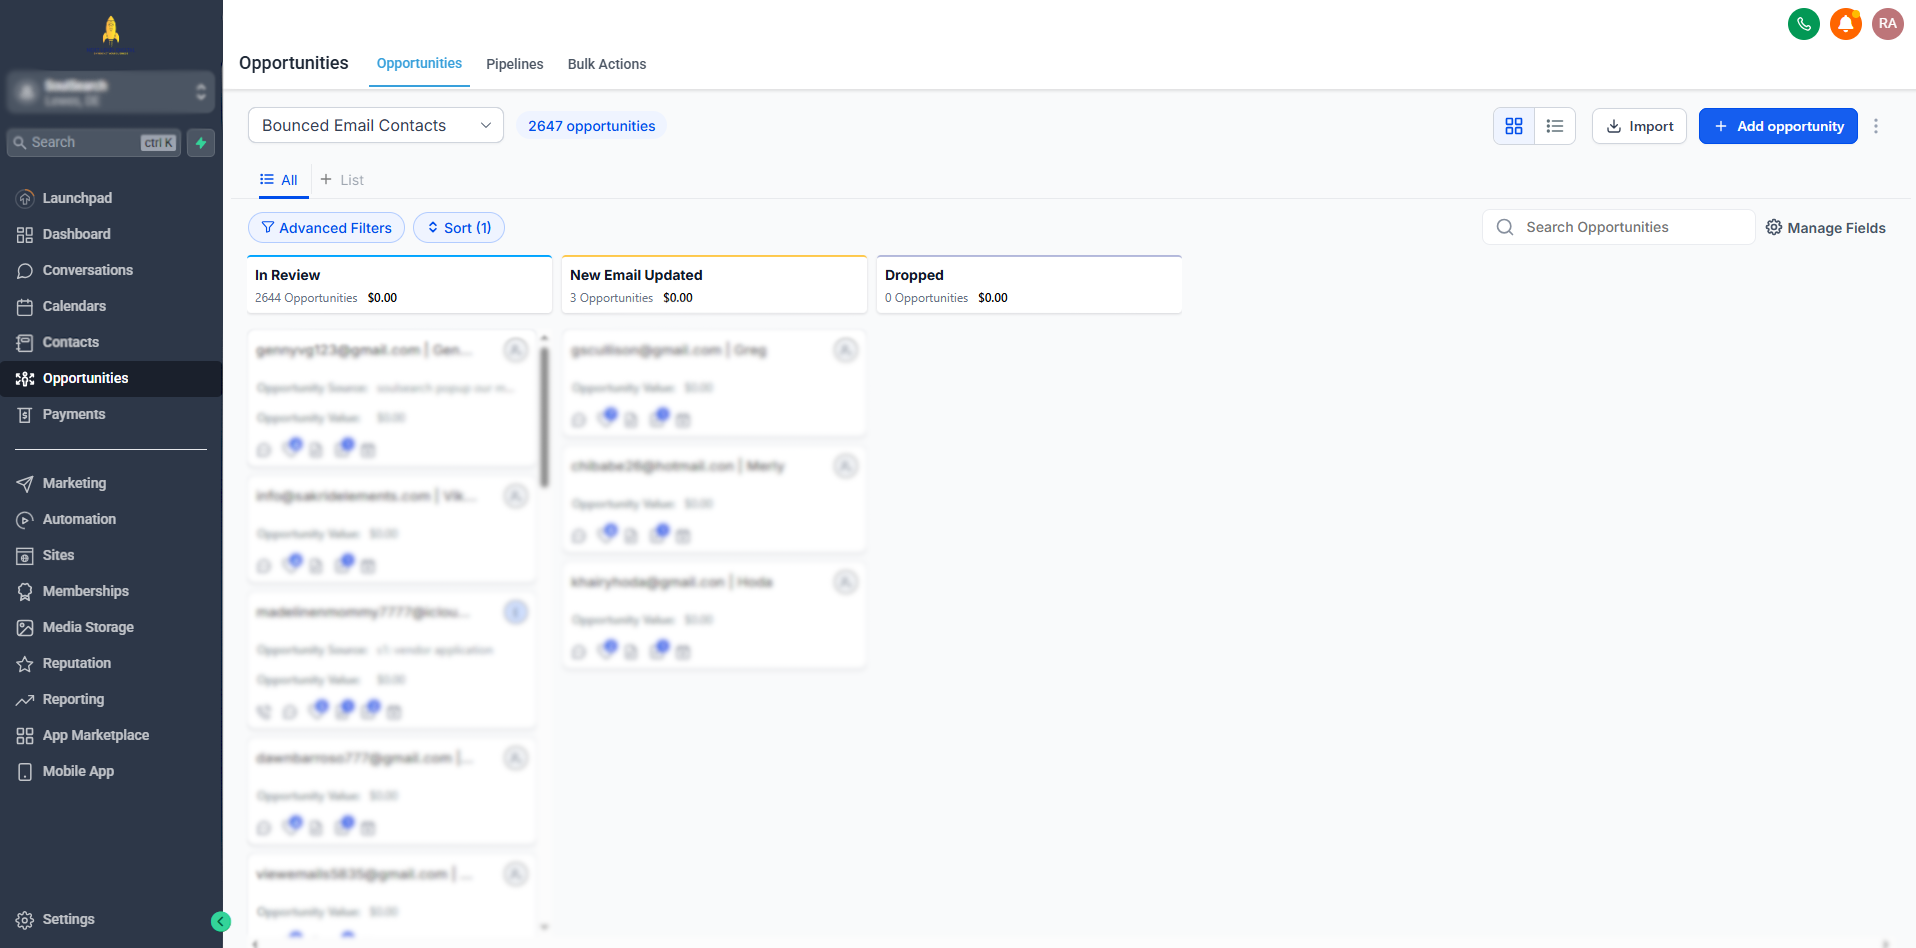
Task: Open the account switcher dropdown
Action: (111, 92)
